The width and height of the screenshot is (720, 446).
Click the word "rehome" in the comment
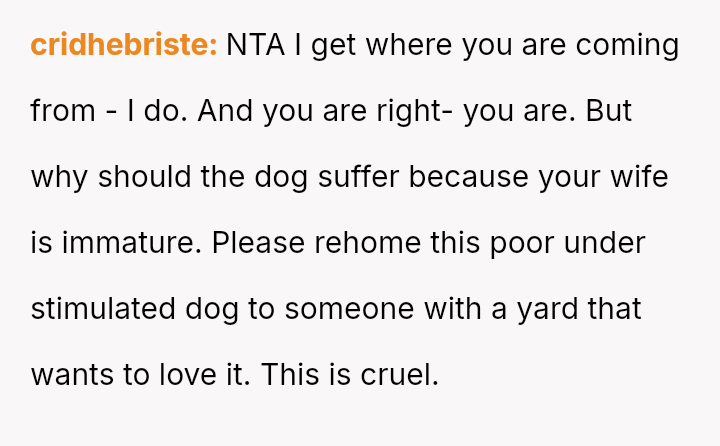[x=363, y=243]
